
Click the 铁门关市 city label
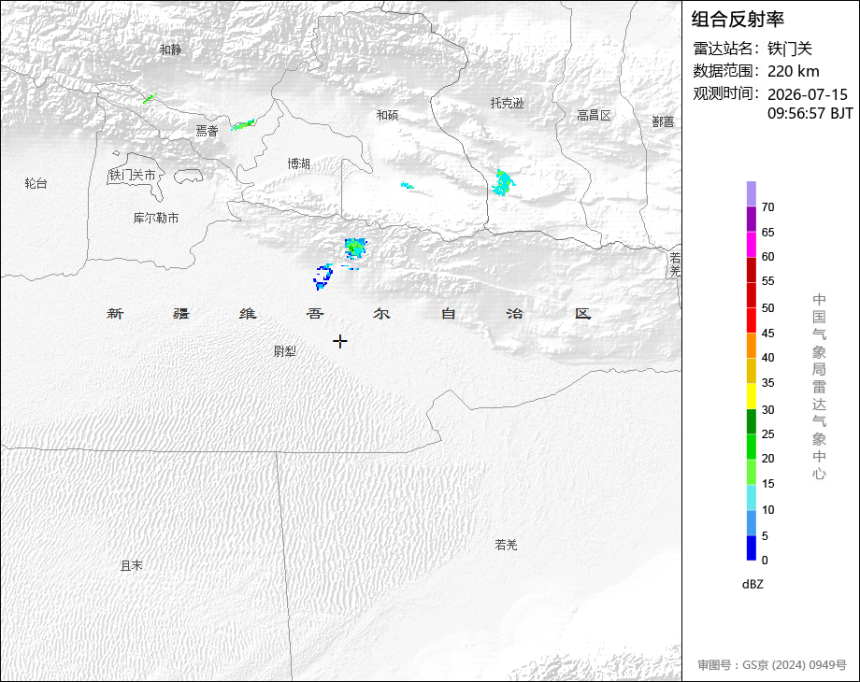(132, 176)
